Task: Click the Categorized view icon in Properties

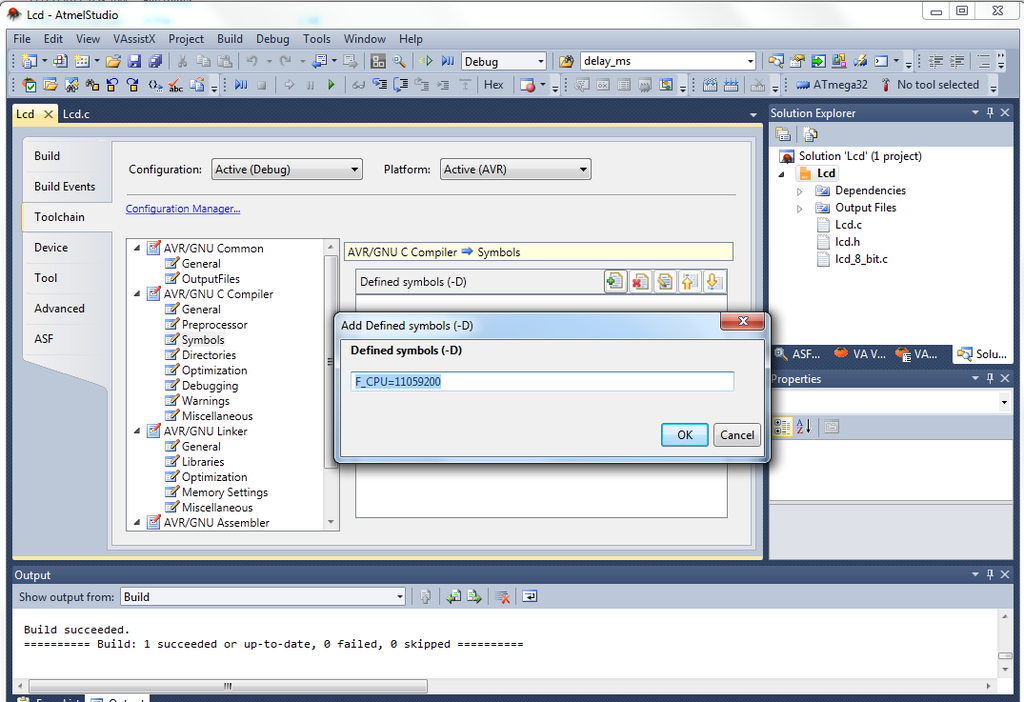Action: pyautogui.click(x=782, y=427)
